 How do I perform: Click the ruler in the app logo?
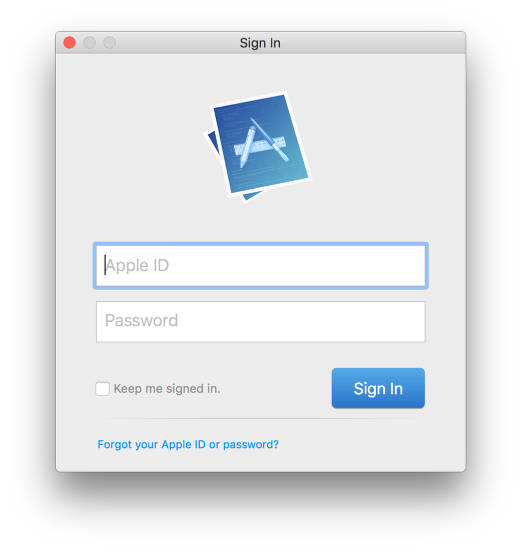pyautogui.click(x=260, y=146)
